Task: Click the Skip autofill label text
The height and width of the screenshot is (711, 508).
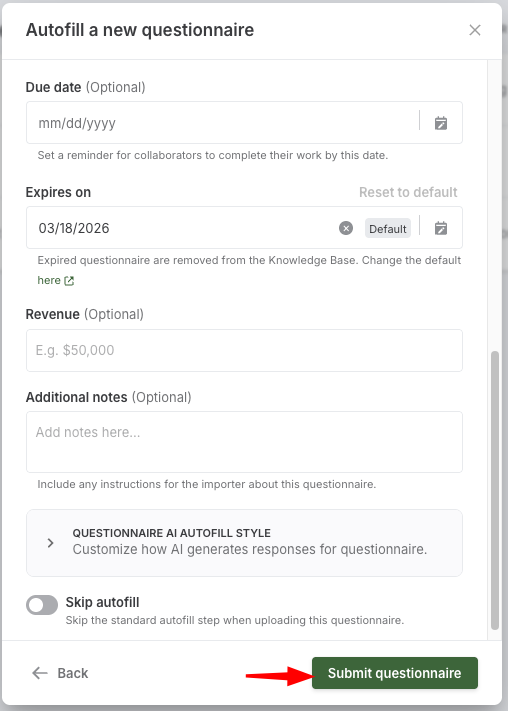Action: [103, 602]
